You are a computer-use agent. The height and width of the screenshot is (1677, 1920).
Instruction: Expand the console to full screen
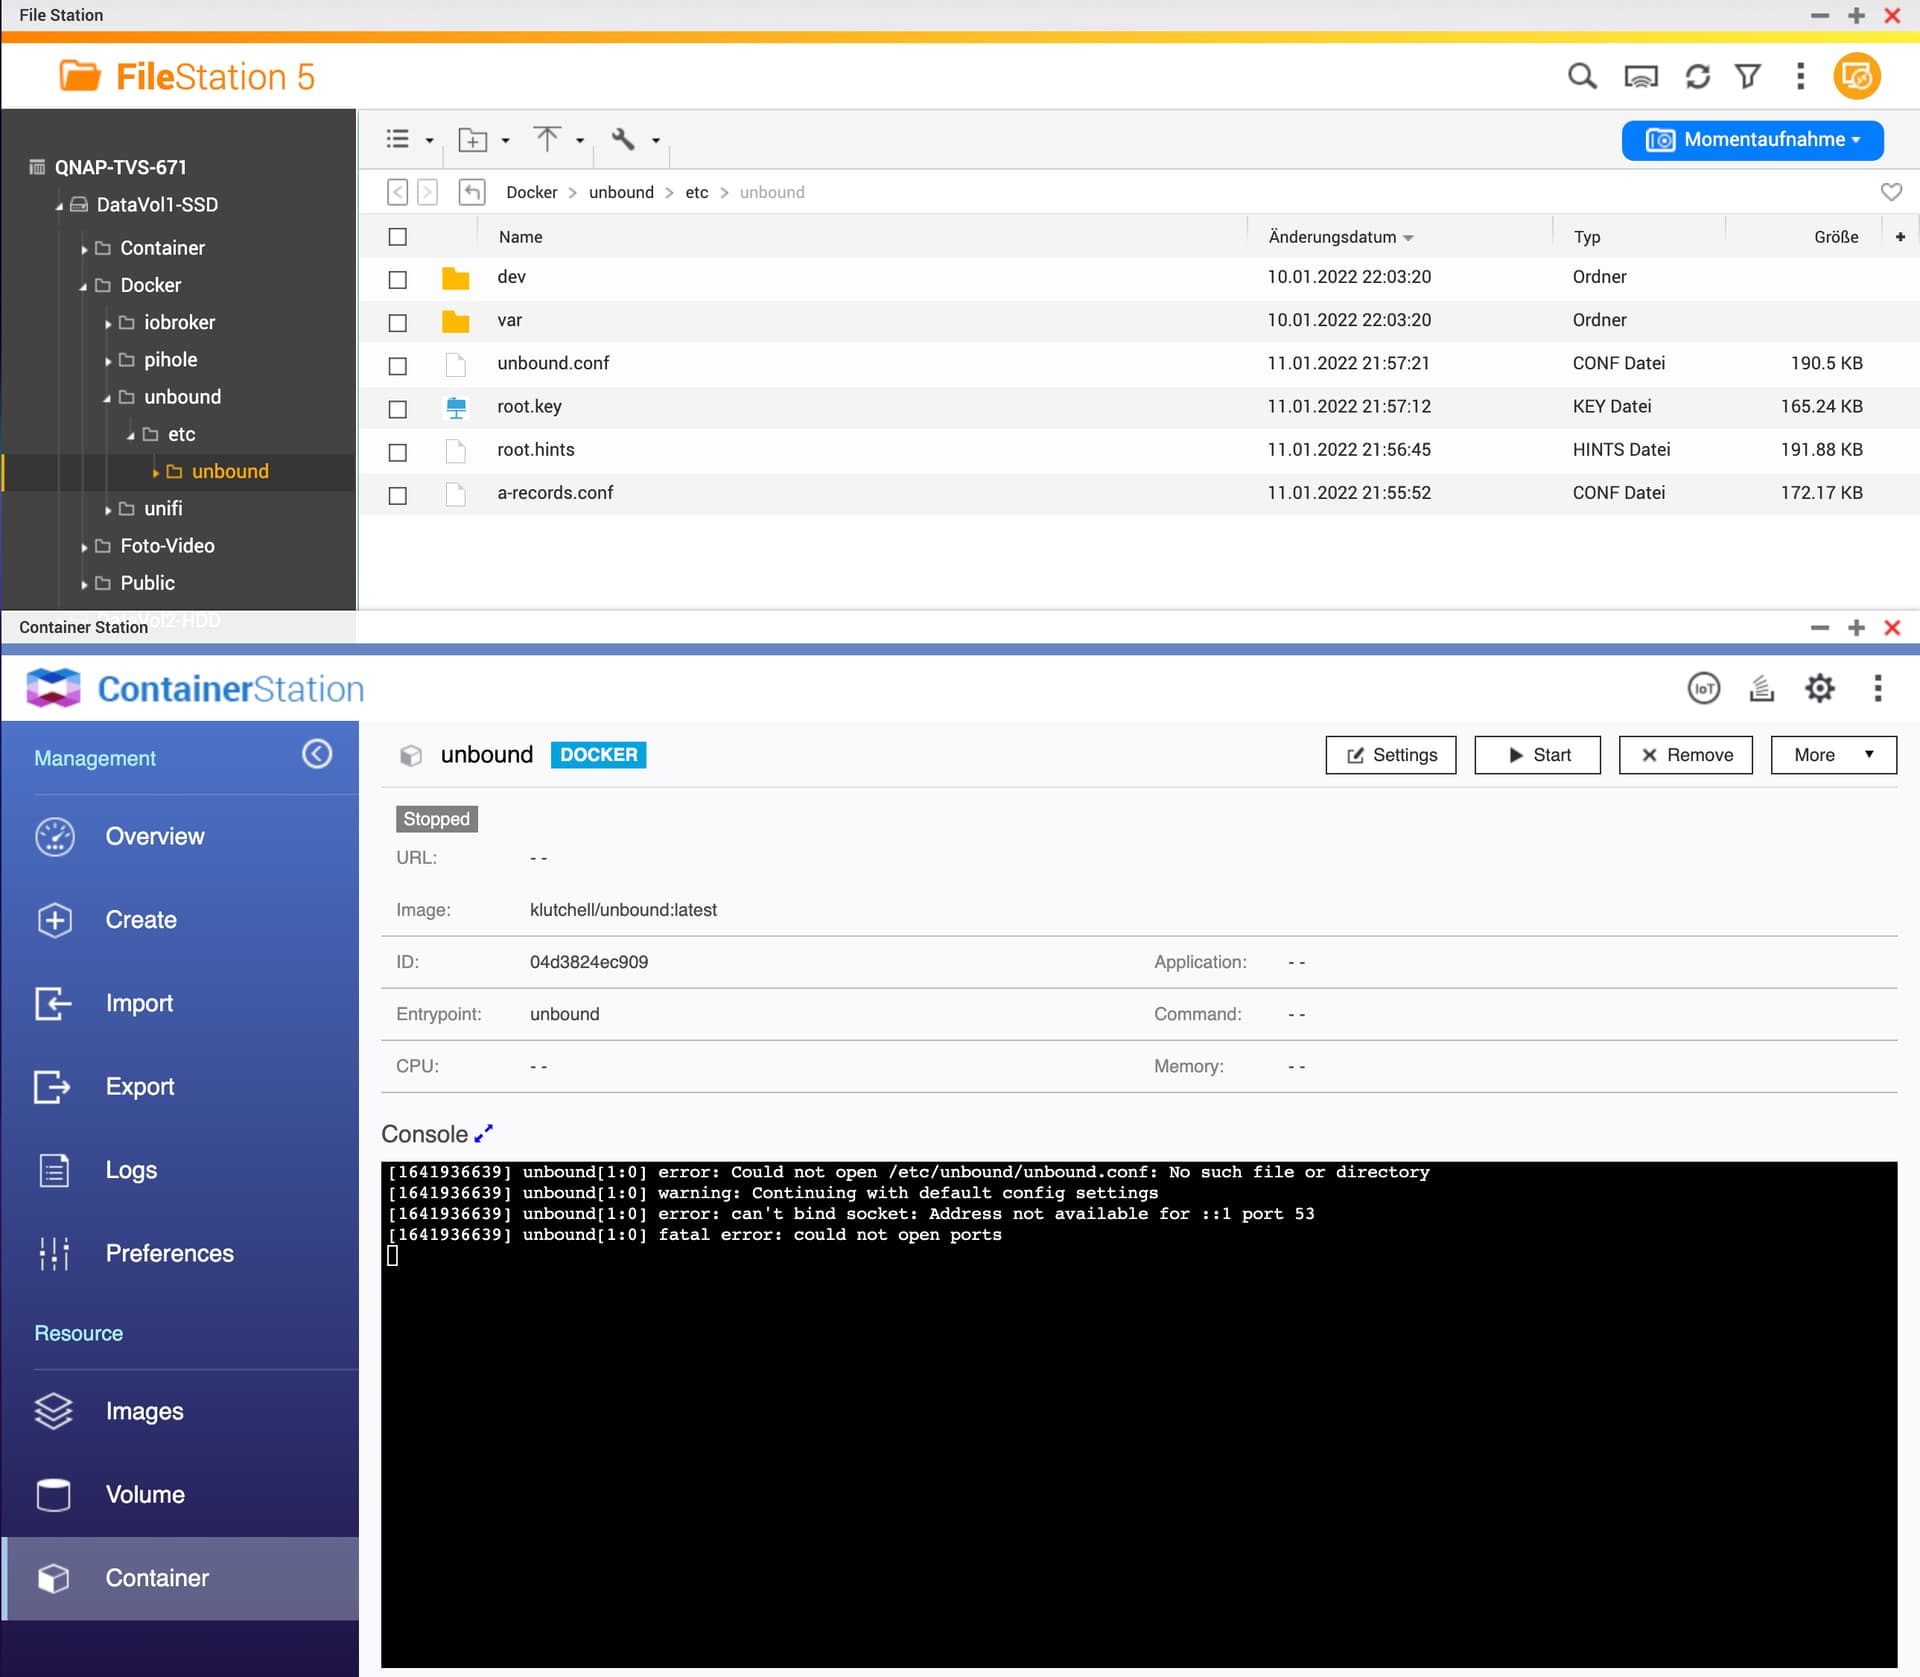click(484, 1133)
